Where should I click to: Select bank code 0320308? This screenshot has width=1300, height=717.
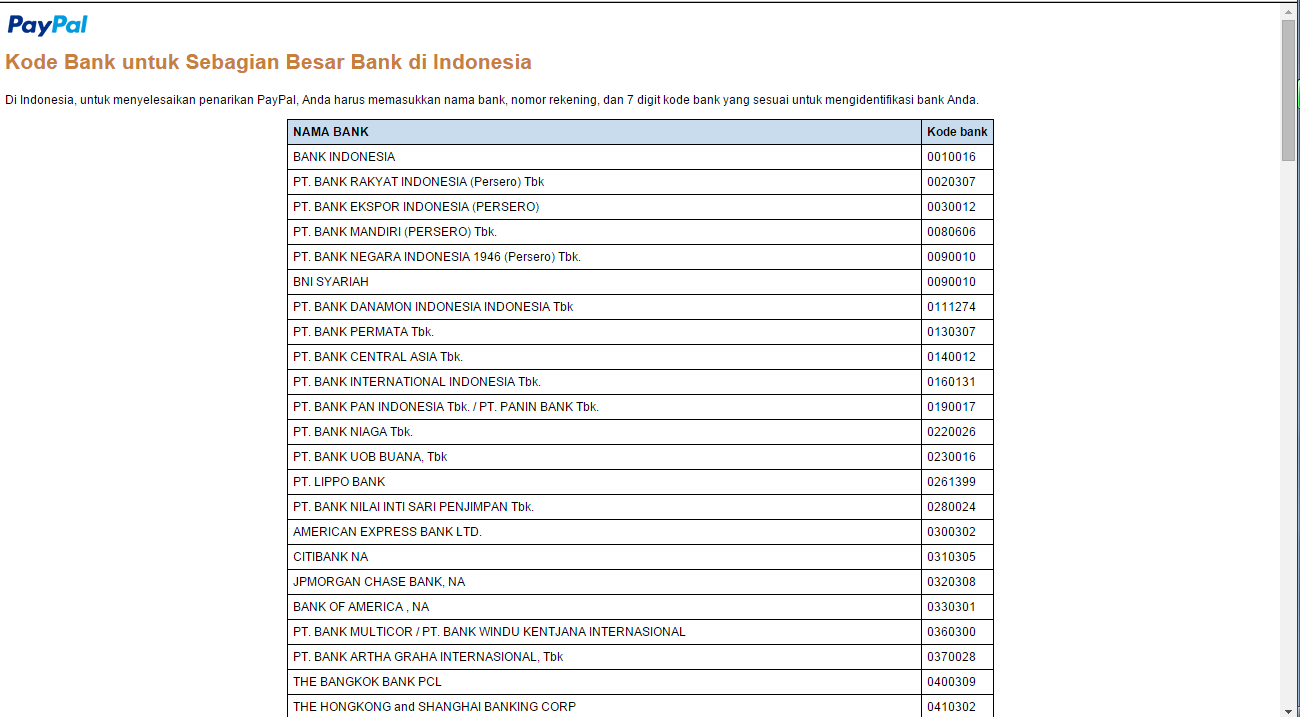951,582
